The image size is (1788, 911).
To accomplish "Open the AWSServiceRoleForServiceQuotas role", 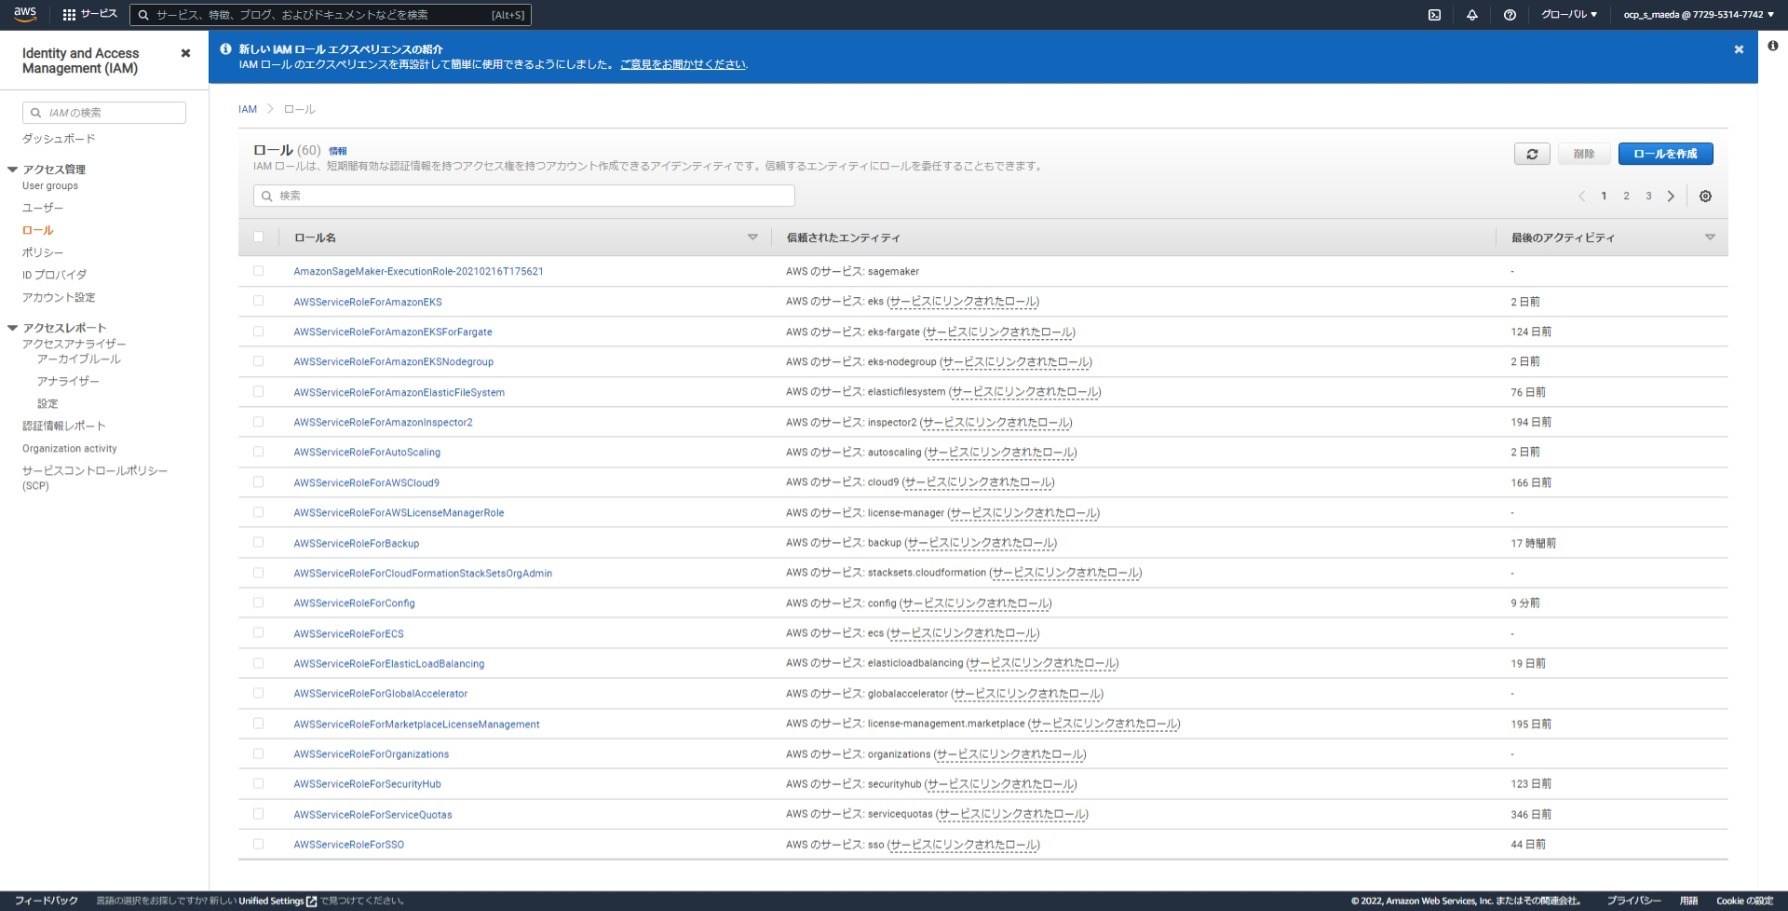I will click(x=372, y=815).
